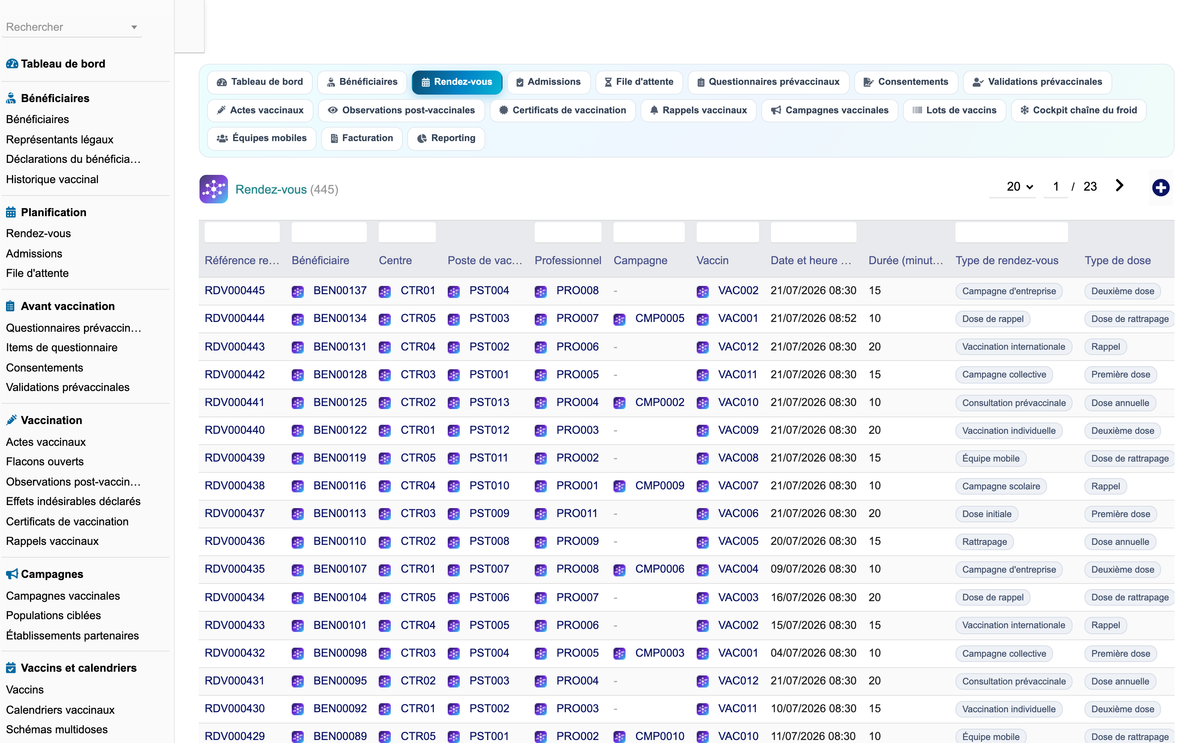
Task: Click the professional icon beside PRO007 in RDV000444
Action: coord(541,319)
